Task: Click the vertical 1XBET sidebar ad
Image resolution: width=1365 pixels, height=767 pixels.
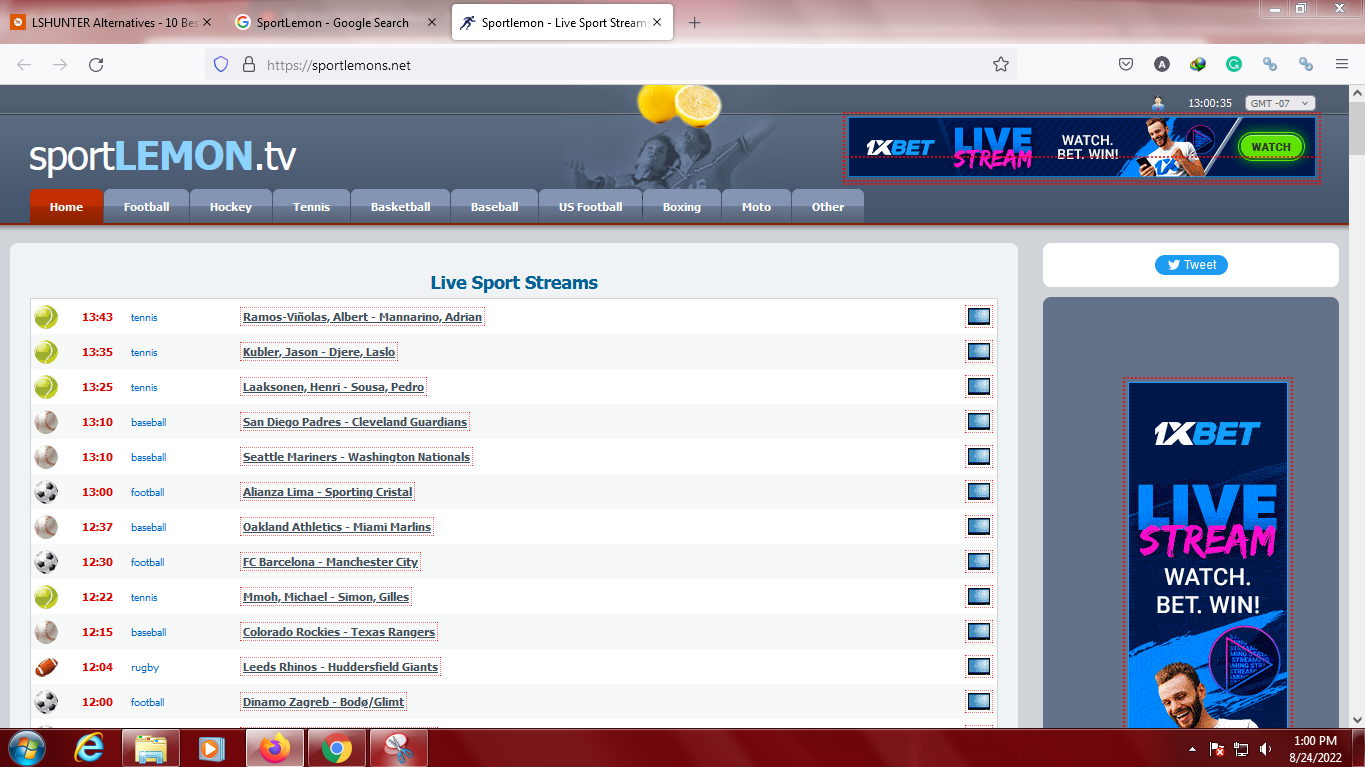Action: point(1208,555)
